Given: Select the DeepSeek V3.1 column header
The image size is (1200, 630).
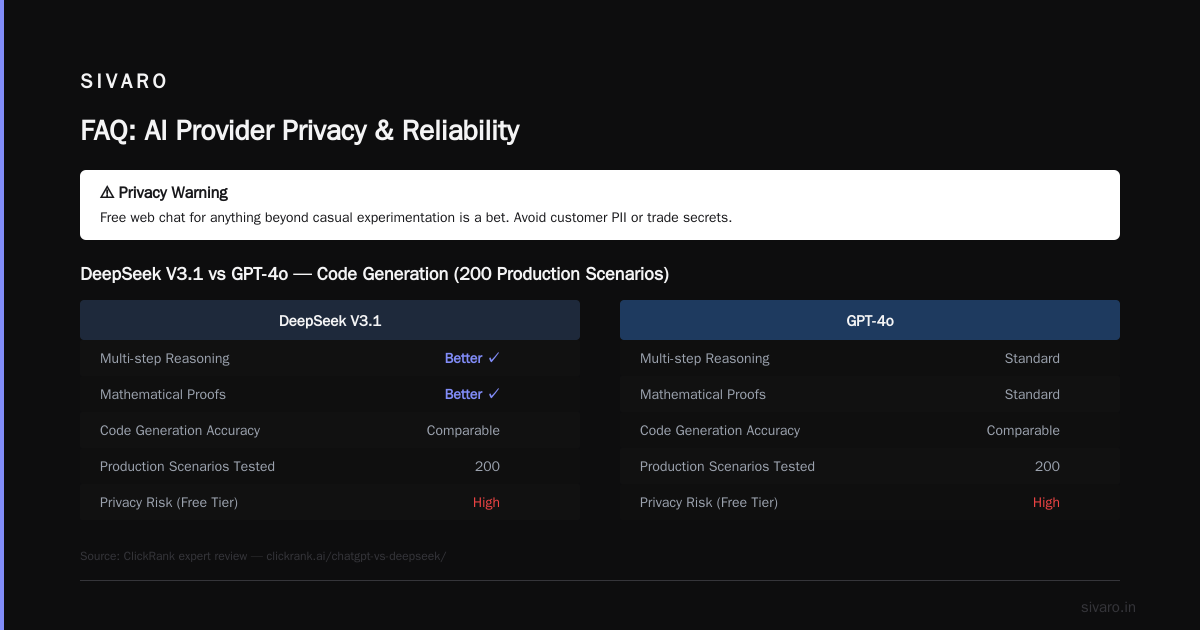Looking at the screenshot, I should [330, 320].
